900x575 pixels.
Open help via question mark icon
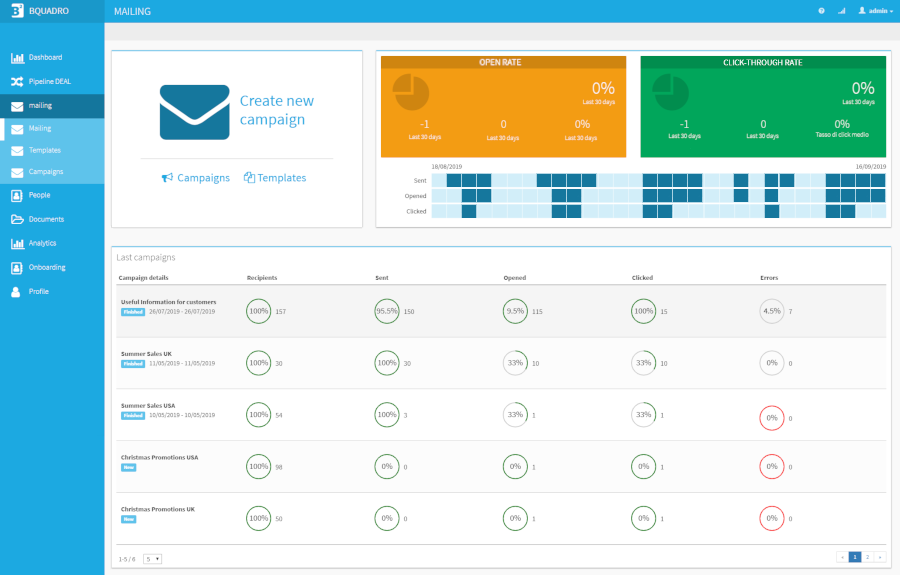coord(821,11)
